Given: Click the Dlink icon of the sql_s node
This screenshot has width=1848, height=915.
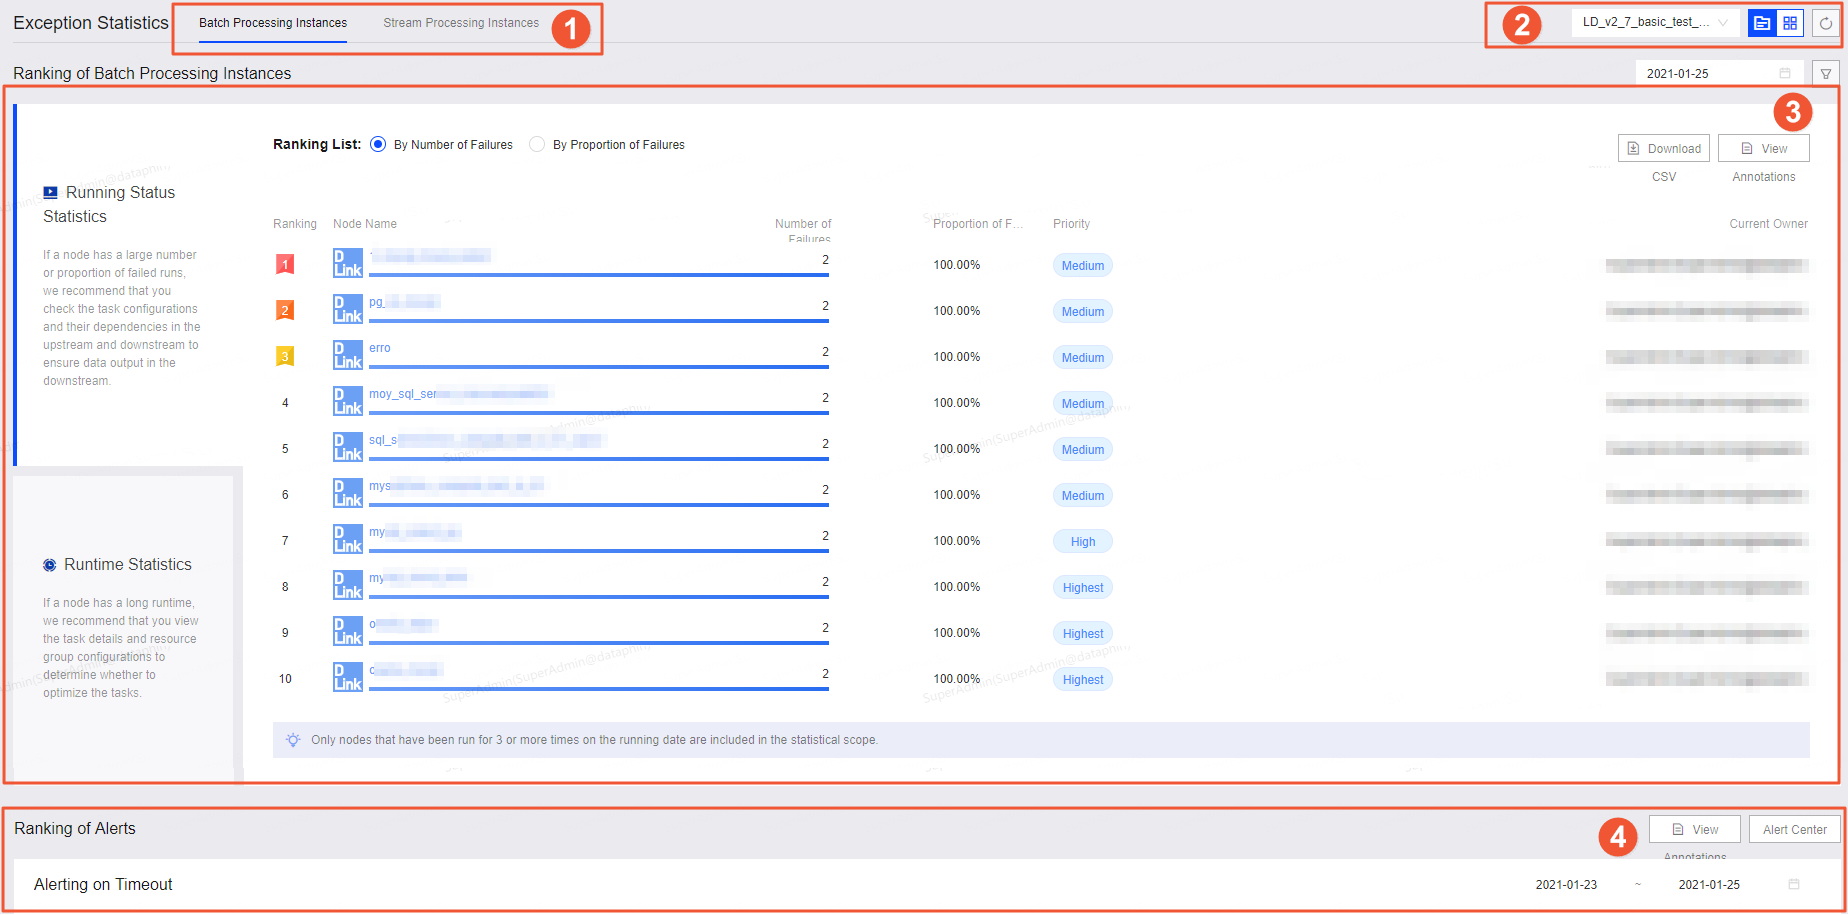Looking at the screenshot, I should coord(348,447).
